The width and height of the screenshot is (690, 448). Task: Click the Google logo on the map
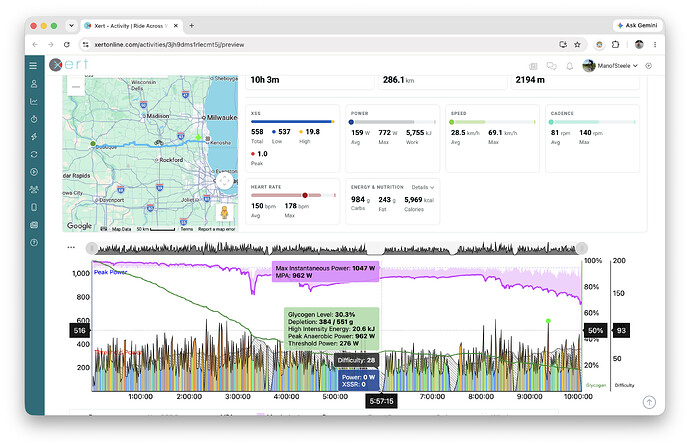pos(79,226)
